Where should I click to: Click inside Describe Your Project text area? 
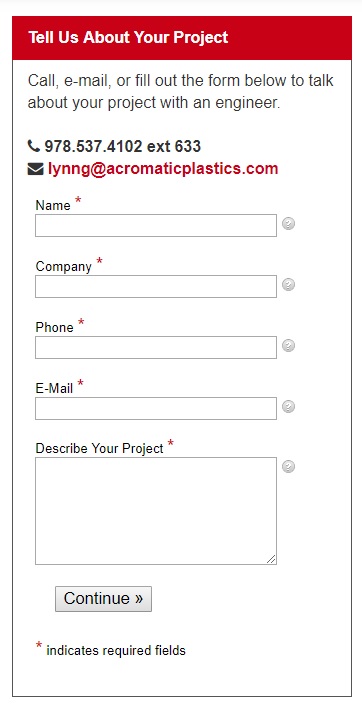pyautogui.click(x=156, y=511)
